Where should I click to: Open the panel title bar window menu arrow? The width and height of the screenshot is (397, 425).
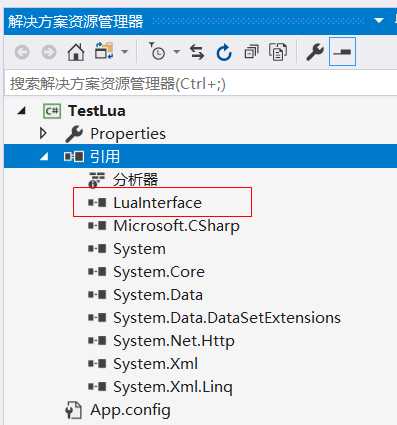(x=379, y=21)
